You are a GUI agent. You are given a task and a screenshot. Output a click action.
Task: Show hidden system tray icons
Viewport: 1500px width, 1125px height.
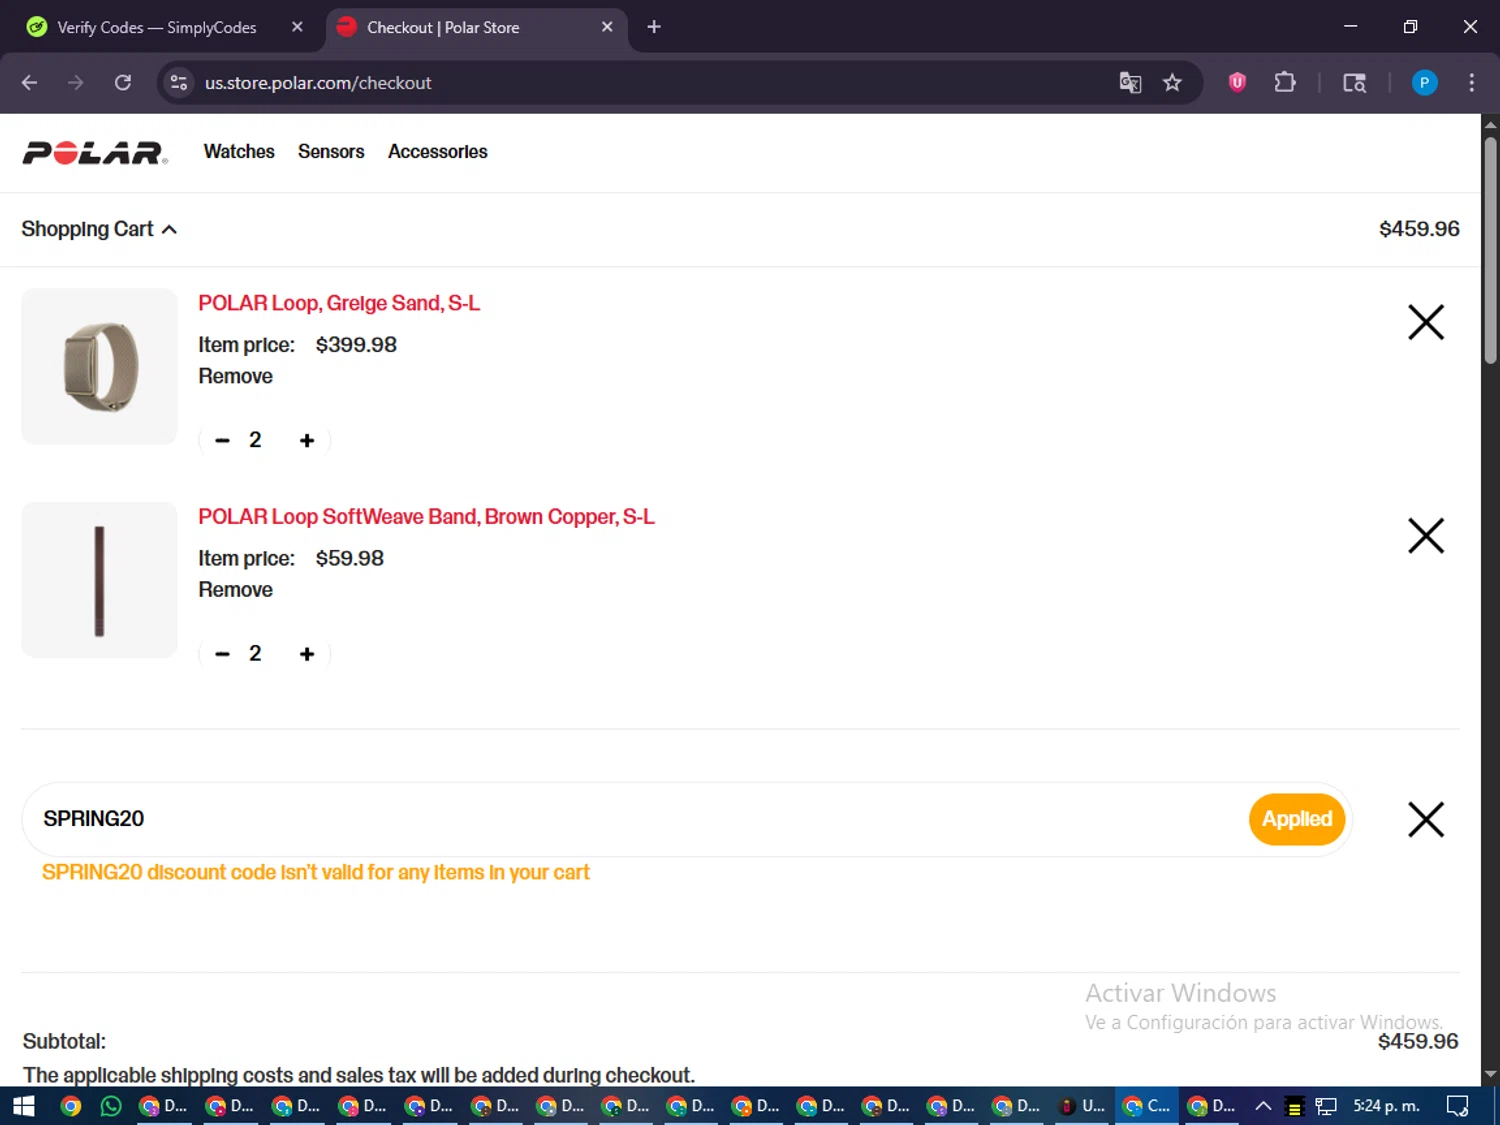(1263, 1106)
